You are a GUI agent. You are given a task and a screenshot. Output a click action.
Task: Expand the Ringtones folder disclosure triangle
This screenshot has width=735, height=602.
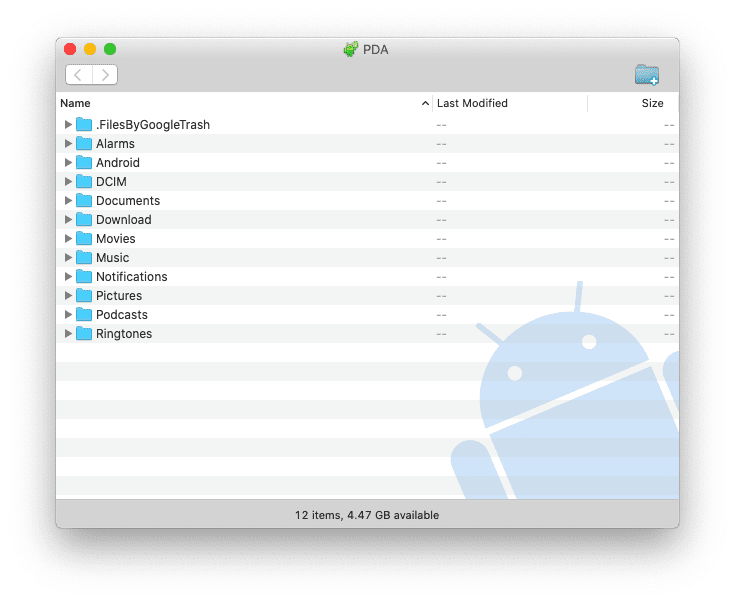coord(68,333)
